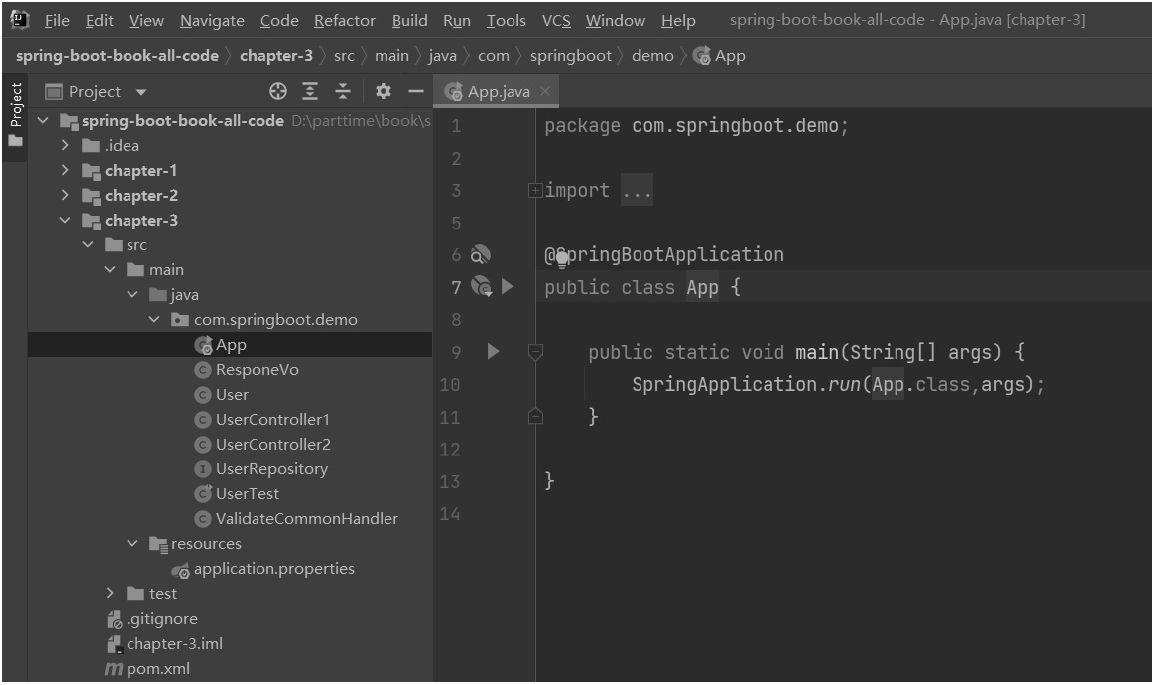This screenshot has width=1156, height=685.
Task: Click demo in the breadcrumb bar
Action: [652, 55]
